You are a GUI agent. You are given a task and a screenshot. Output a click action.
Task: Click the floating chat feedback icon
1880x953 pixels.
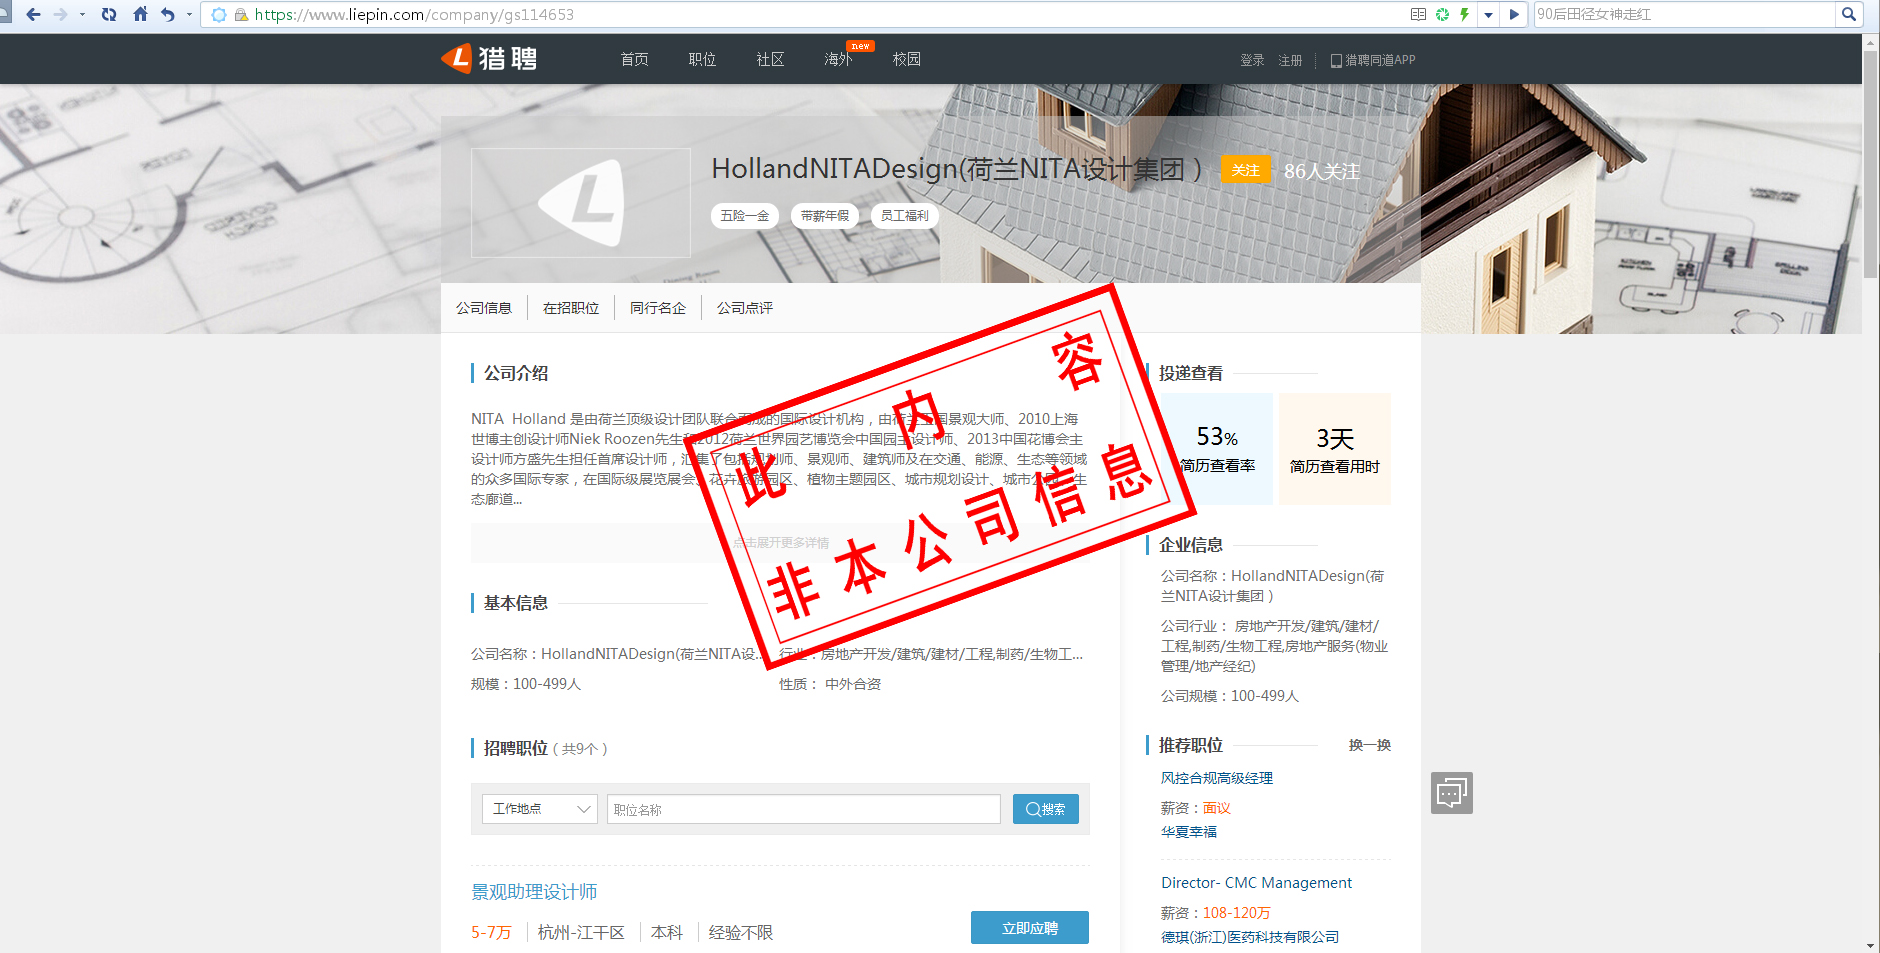coord(1452,793)
